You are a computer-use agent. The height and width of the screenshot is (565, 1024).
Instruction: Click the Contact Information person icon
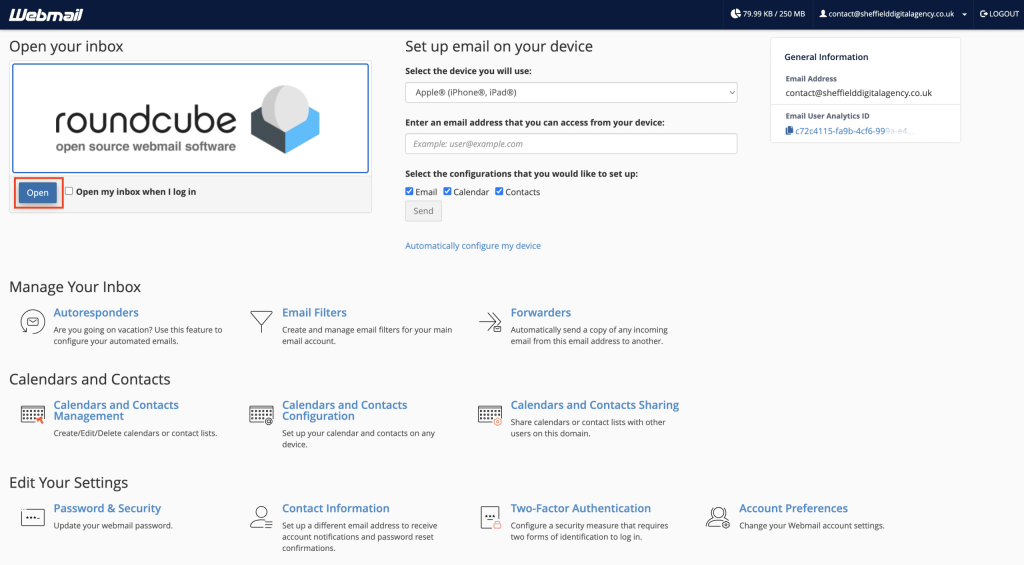[261, 517]
